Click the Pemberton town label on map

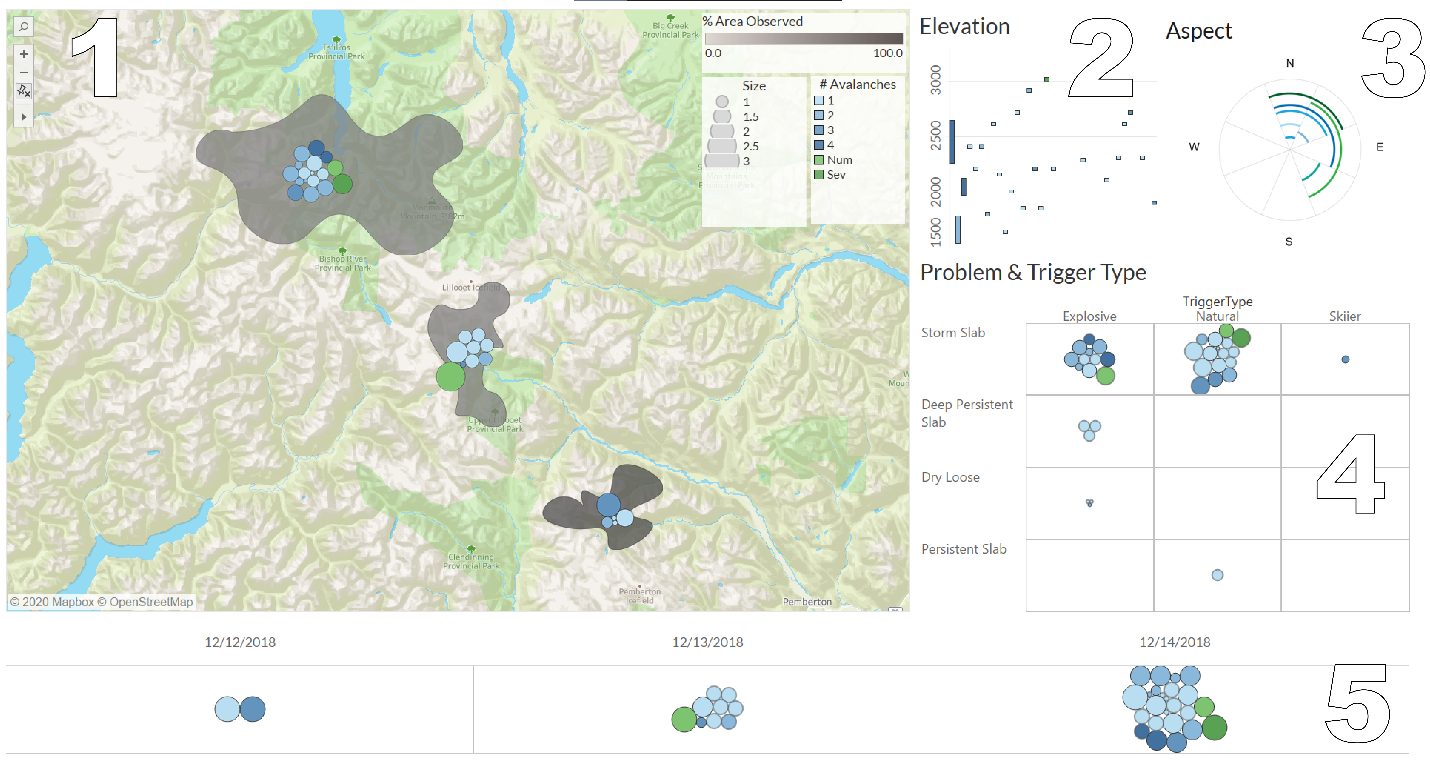coord(806,602)
